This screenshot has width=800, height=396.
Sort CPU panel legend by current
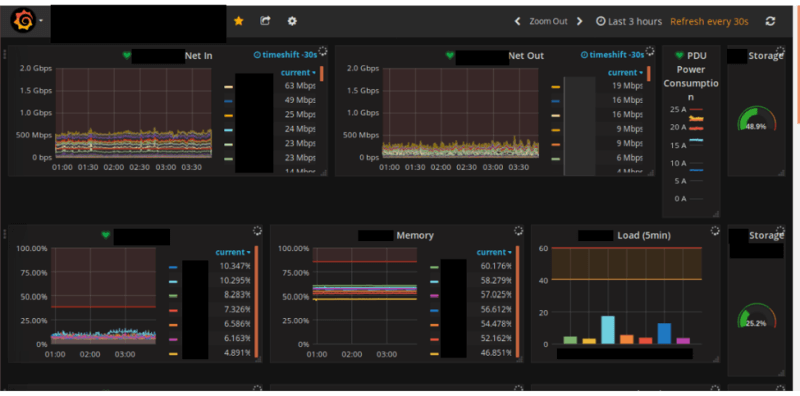pos(233,252)
